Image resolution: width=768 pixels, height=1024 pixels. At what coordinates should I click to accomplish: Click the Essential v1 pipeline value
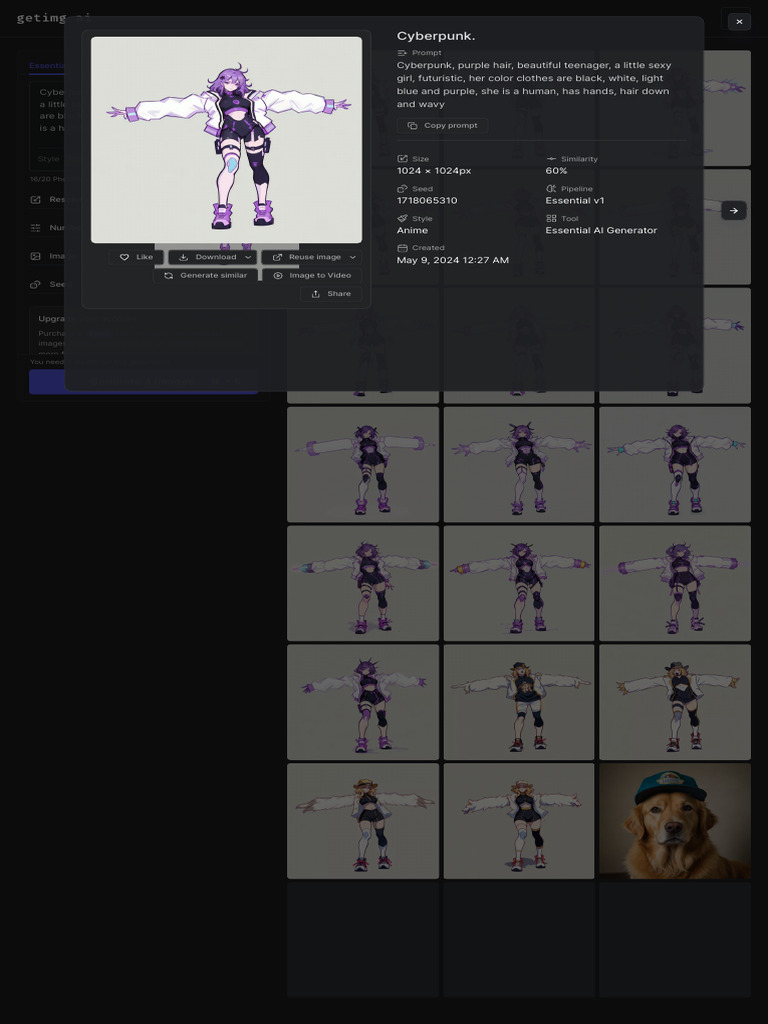575,200
